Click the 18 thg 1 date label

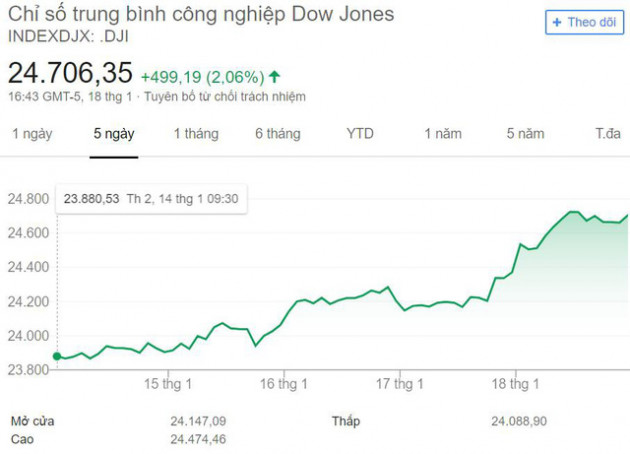tap(515, 384)
